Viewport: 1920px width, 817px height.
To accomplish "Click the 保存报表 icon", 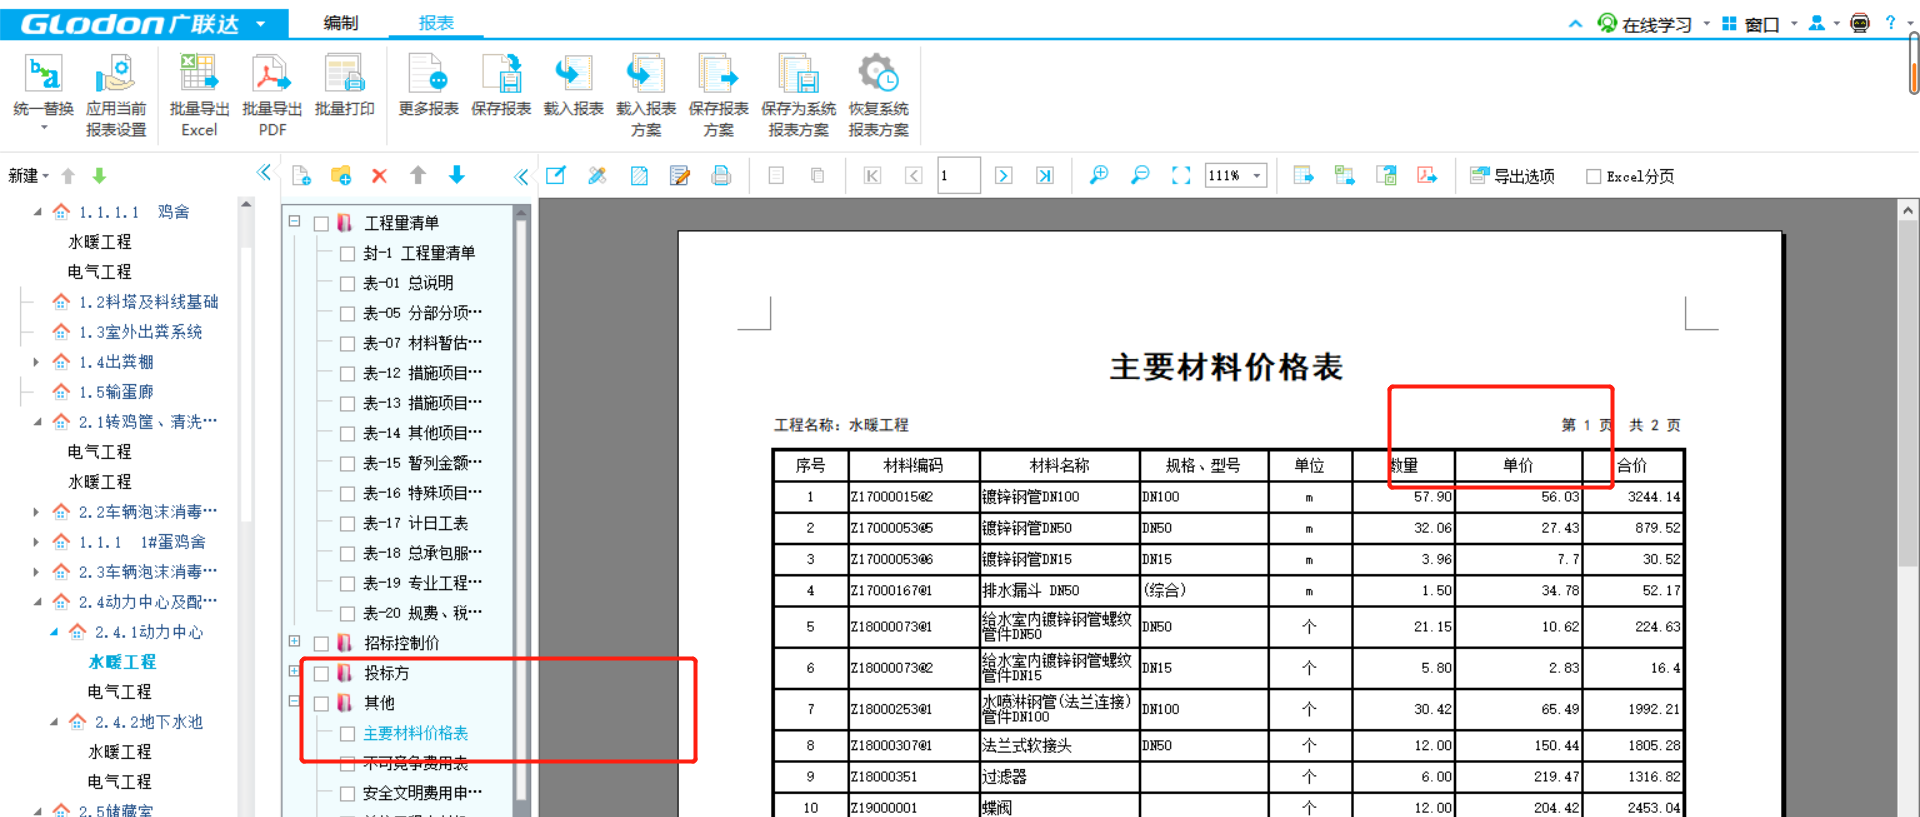I will [501, 74].
